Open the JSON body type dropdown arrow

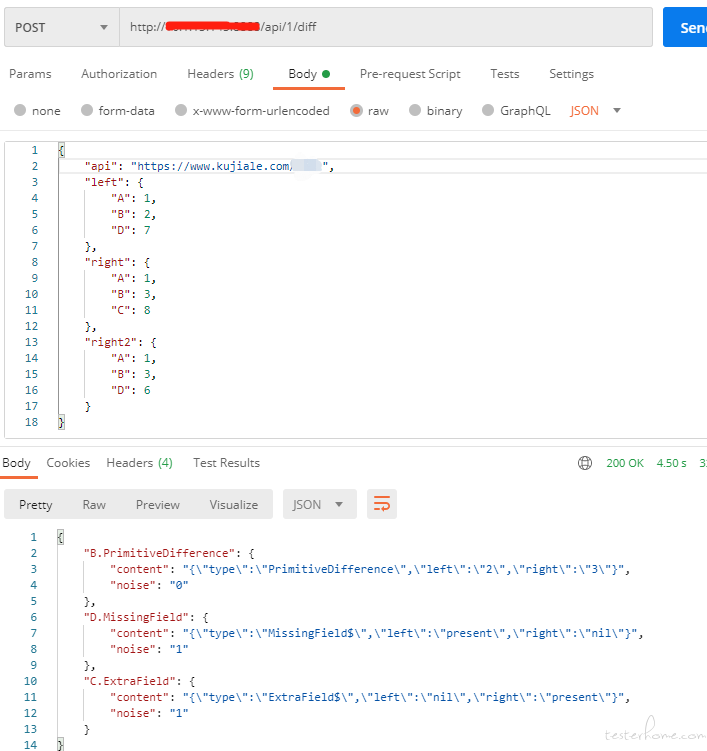617,111
